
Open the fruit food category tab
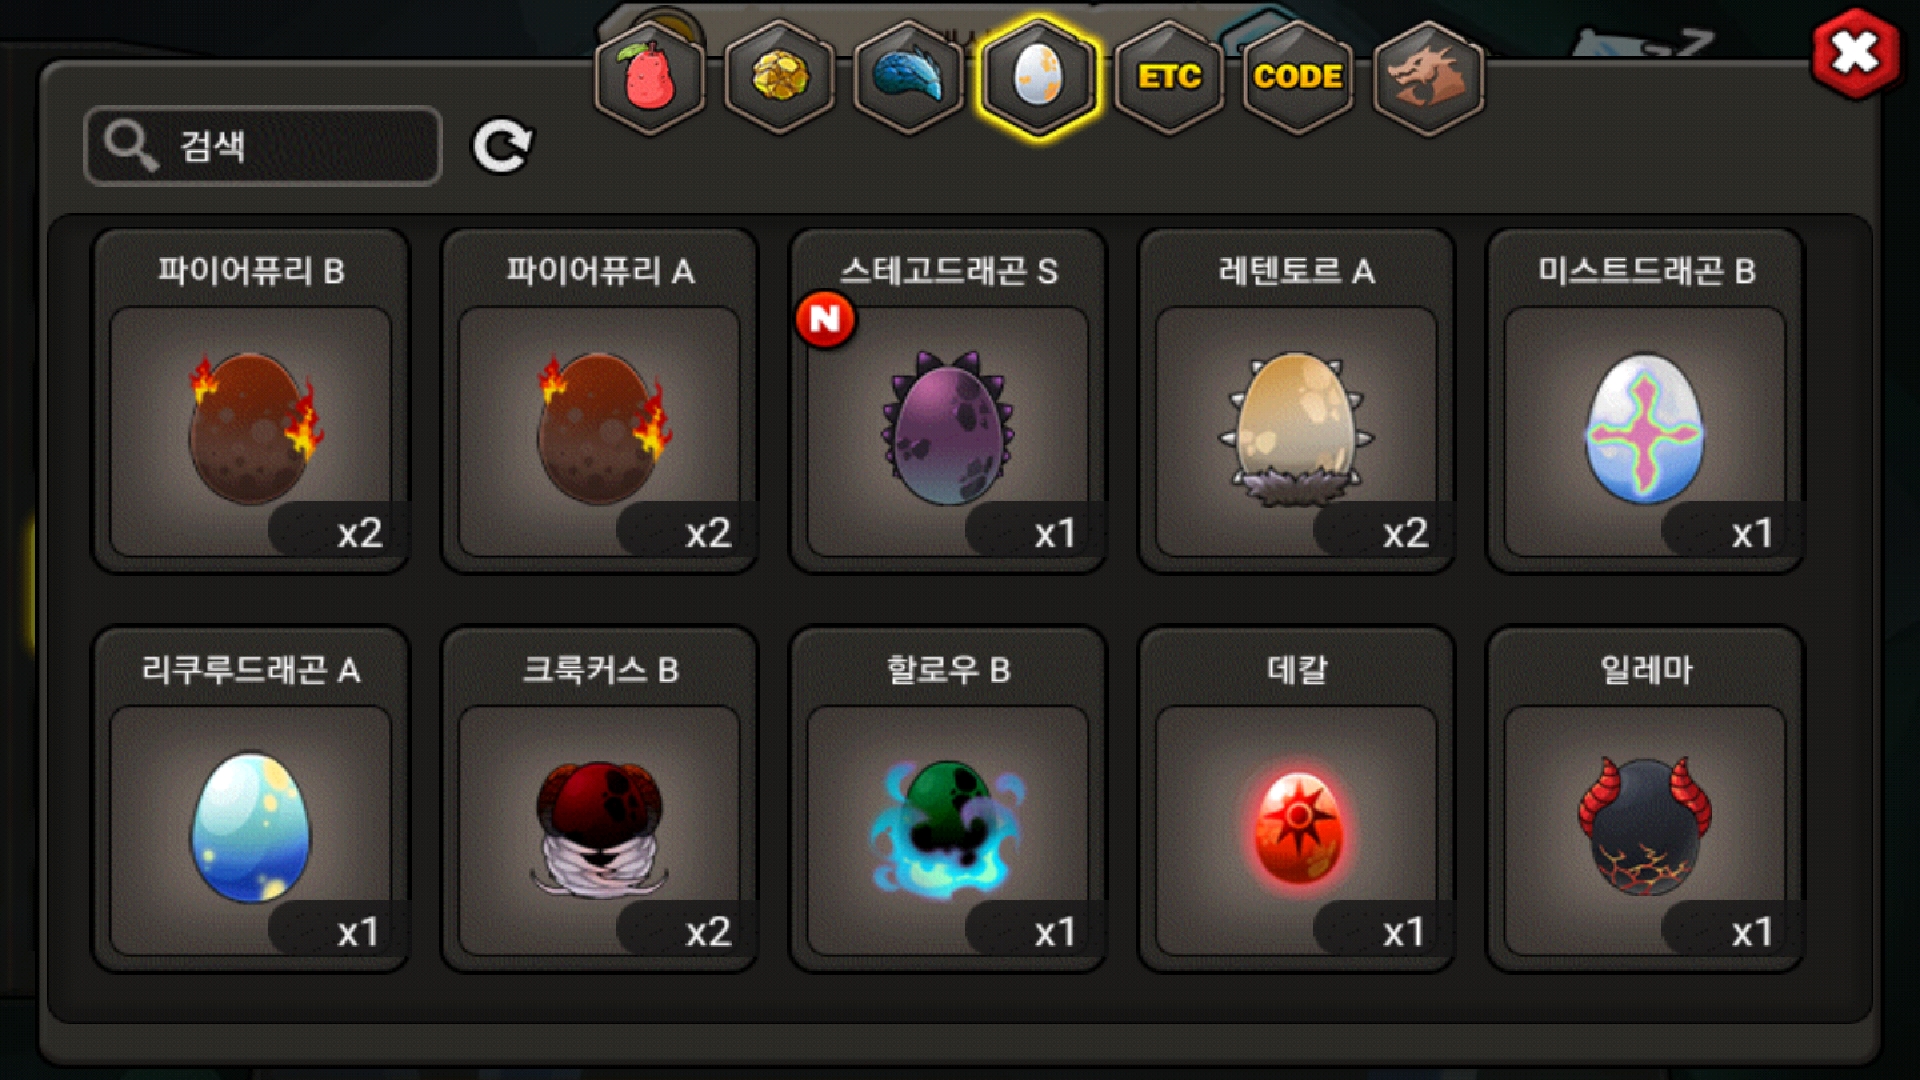650,78
